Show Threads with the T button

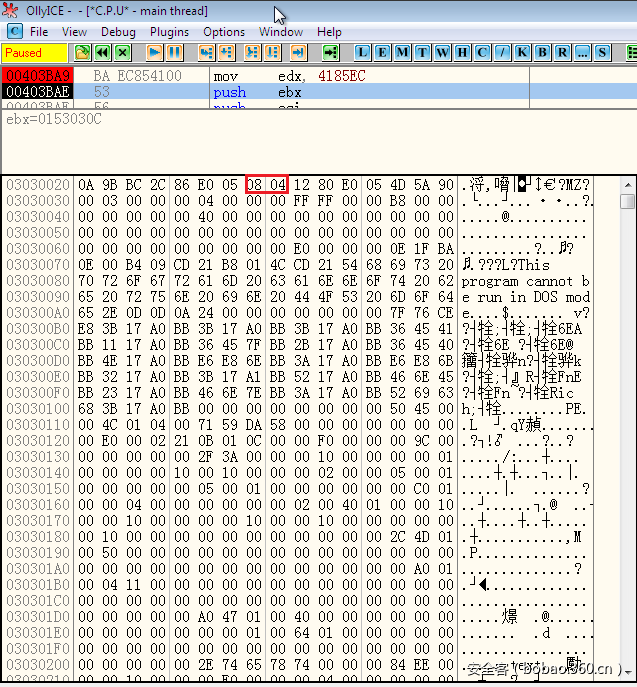pos(423,53)
